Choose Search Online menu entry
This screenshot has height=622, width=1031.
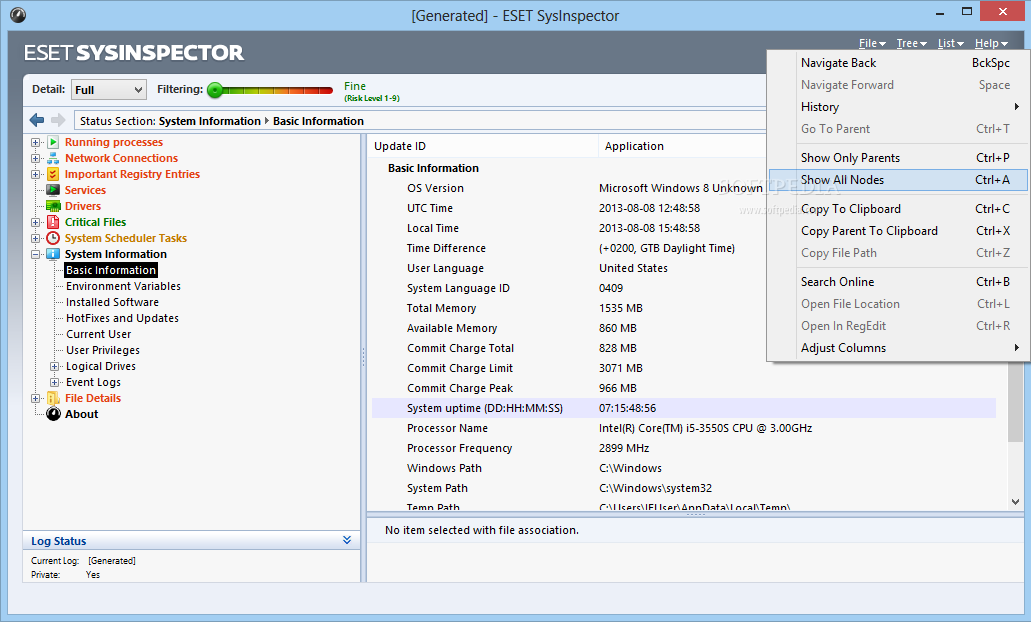(898, 281)
